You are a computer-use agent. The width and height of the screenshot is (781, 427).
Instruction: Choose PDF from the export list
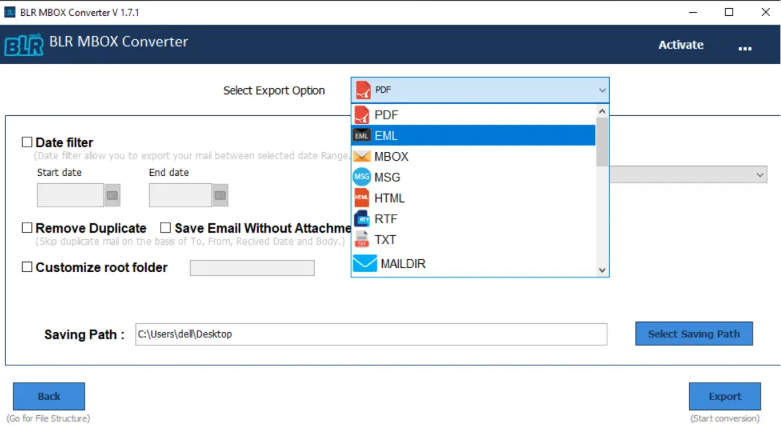(473, 115)
